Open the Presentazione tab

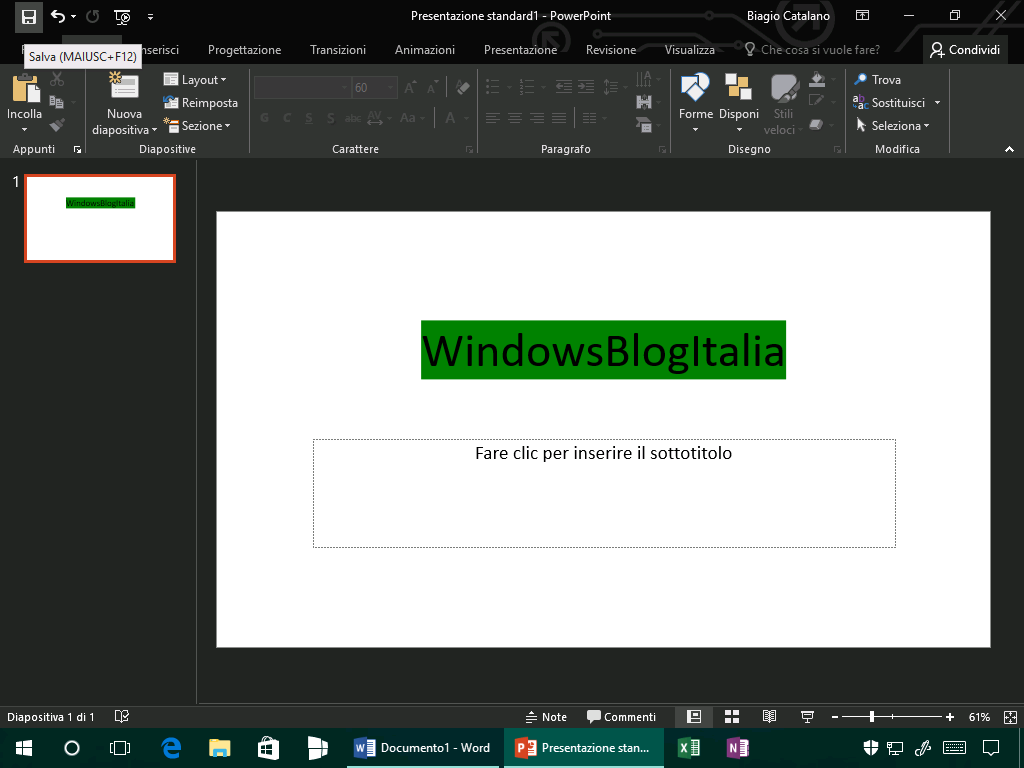pos(520,50)
